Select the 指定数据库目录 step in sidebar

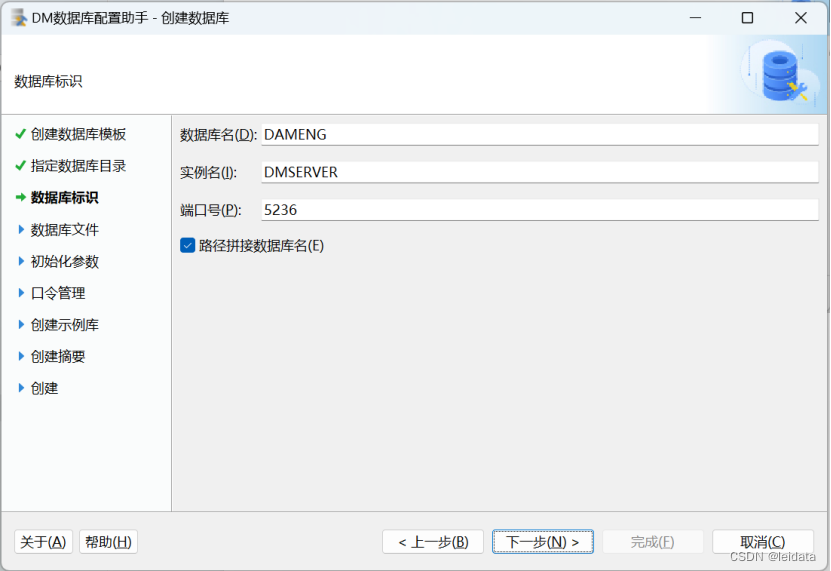pyautogui.click(x=78, y=166)
